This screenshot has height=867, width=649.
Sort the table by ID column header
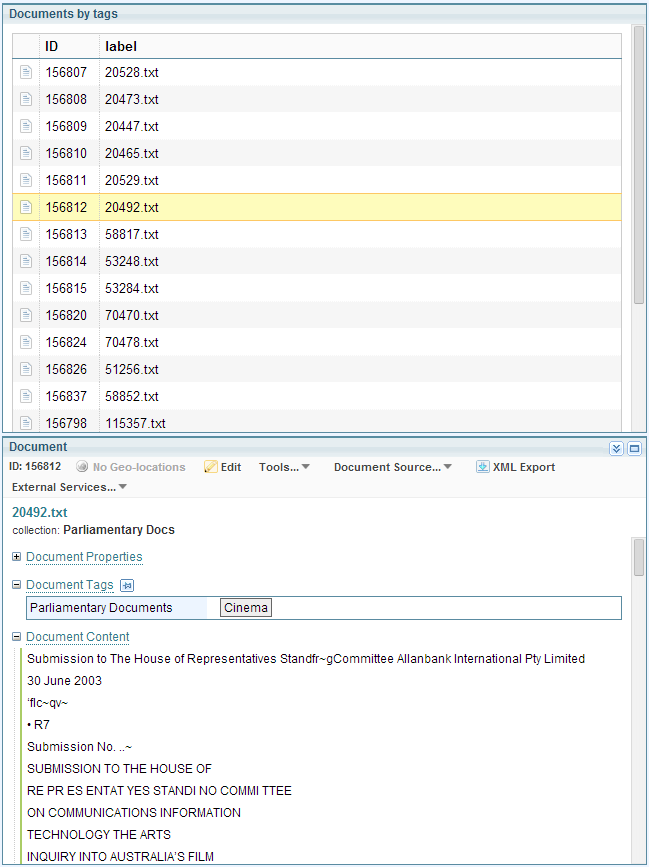point(52,46)
